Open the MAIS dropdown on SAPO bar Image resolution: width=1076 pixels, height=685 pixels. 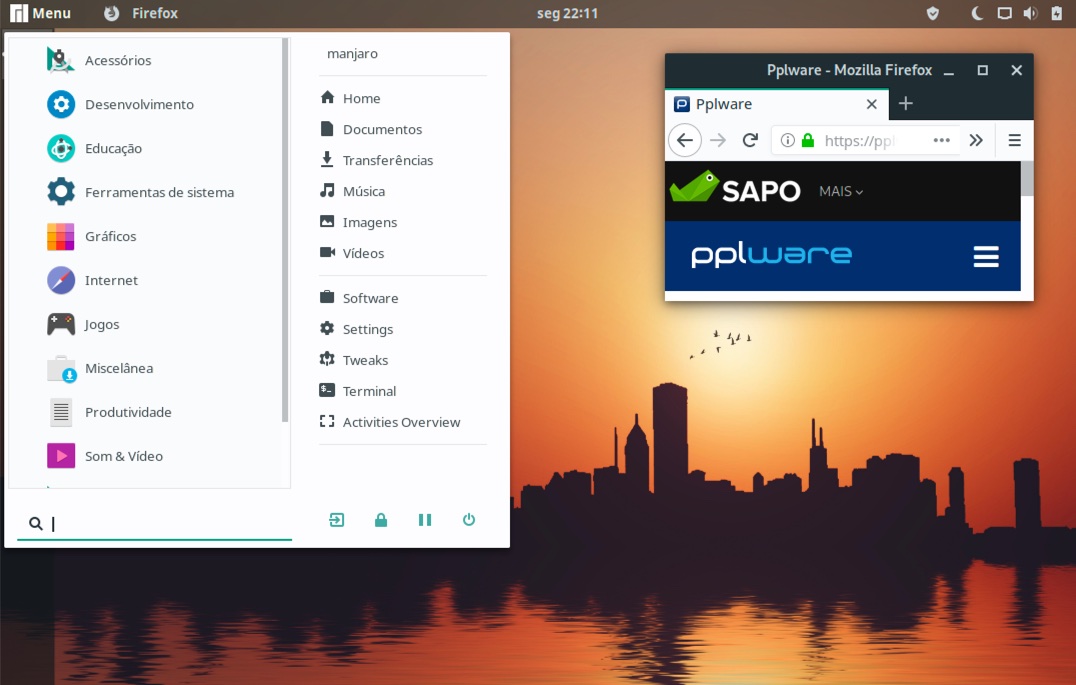[838, 191]
